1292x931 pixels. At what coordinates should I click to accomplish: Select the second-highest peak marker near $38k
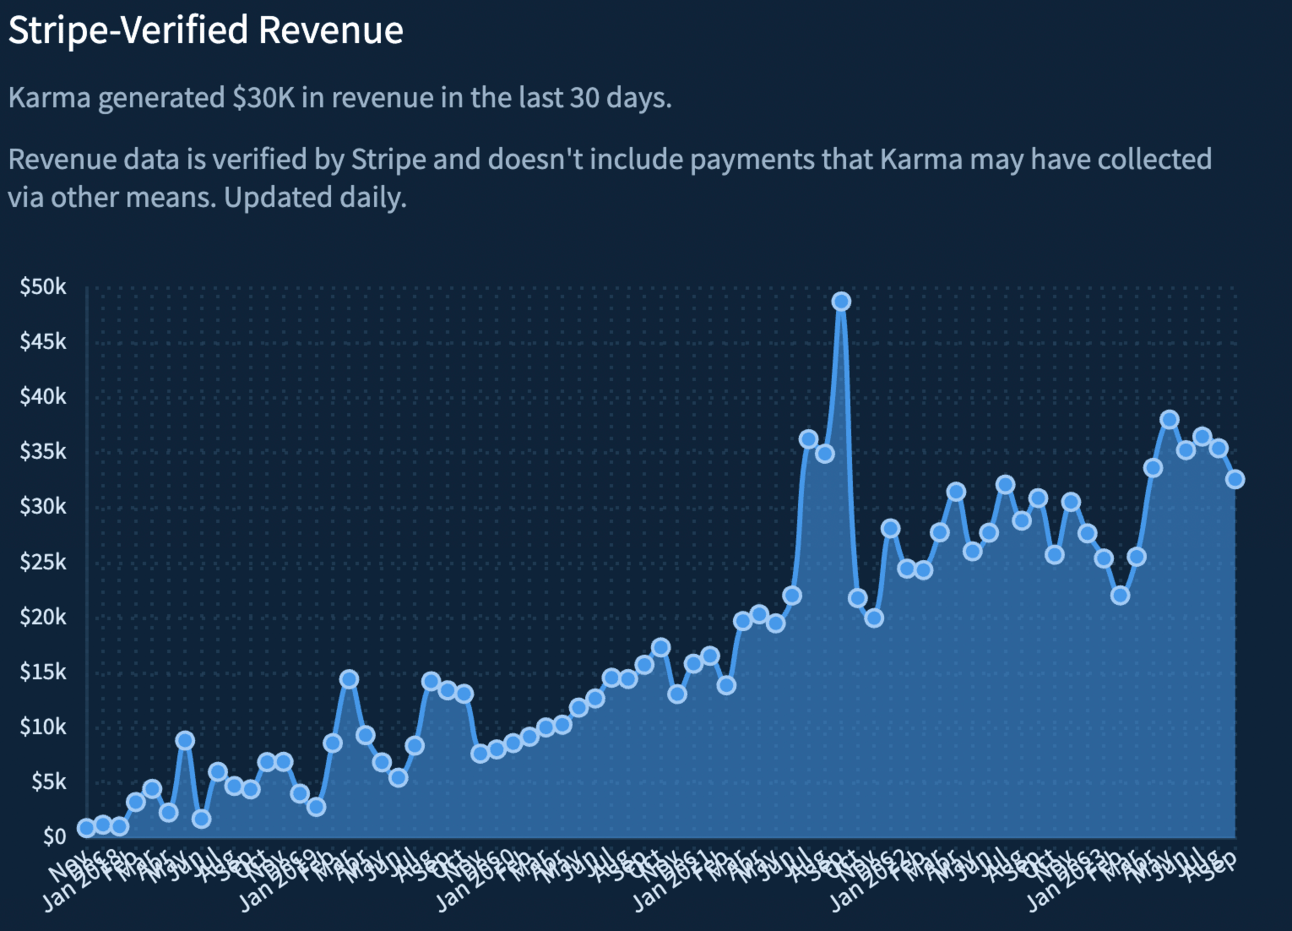point(1169,419)
